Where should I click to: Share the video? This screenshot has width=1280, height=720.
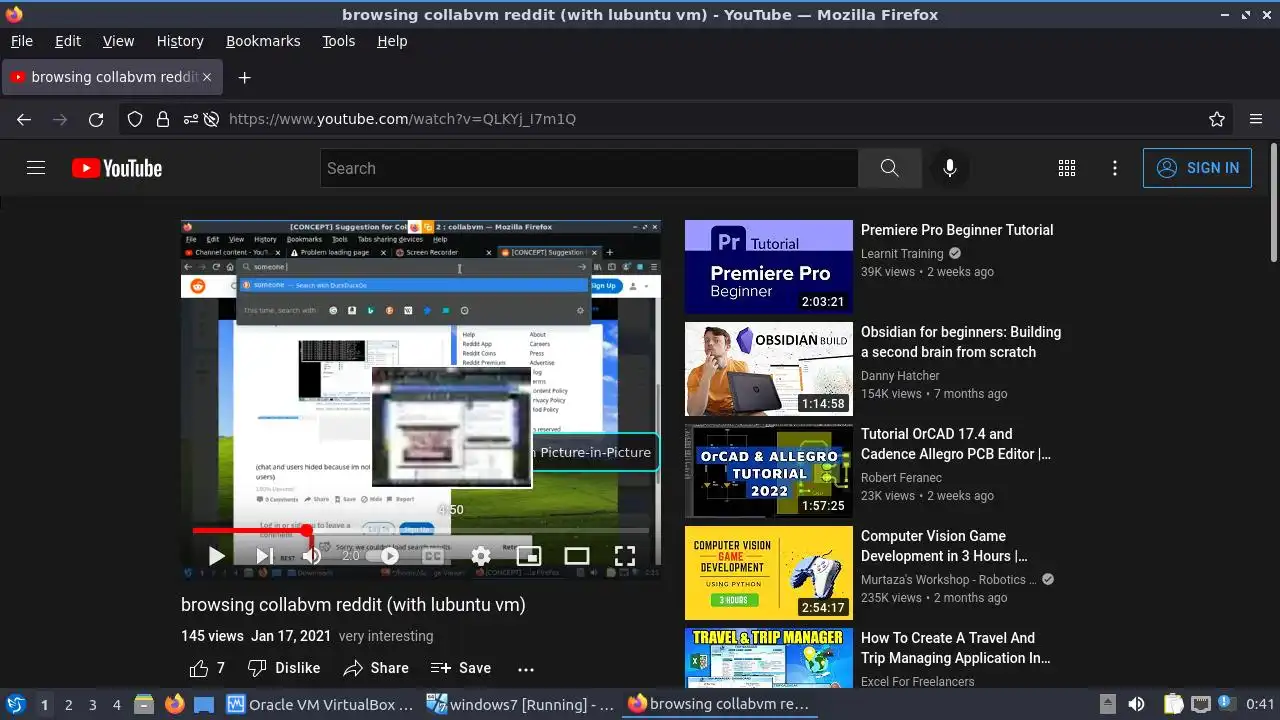[376, 668]
